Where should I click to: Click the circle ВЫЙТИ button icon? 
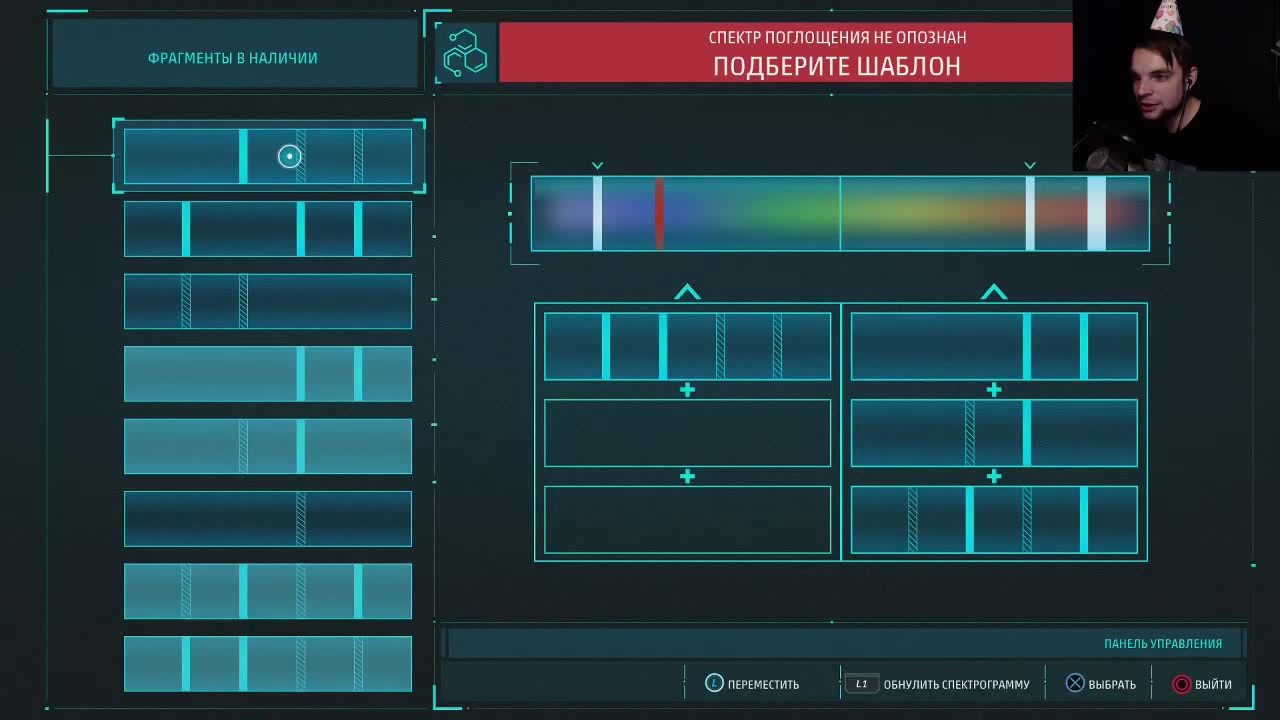(1182, 684)
